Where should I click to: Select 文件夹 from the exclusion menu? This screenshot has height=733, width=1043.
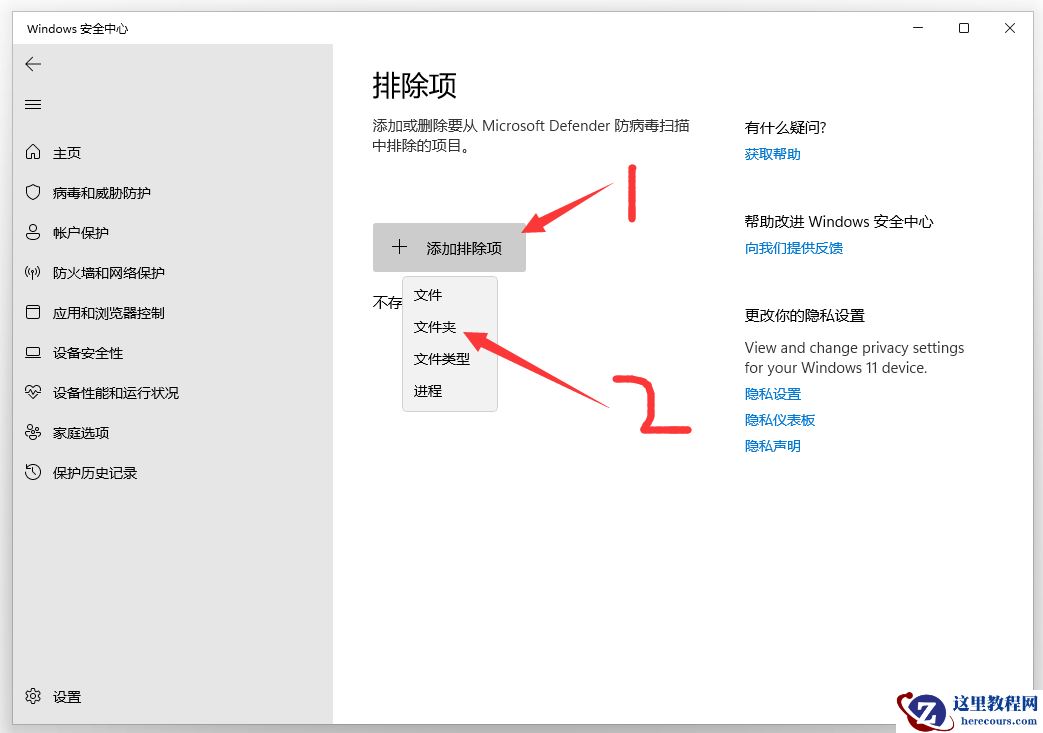coord(434,327)
